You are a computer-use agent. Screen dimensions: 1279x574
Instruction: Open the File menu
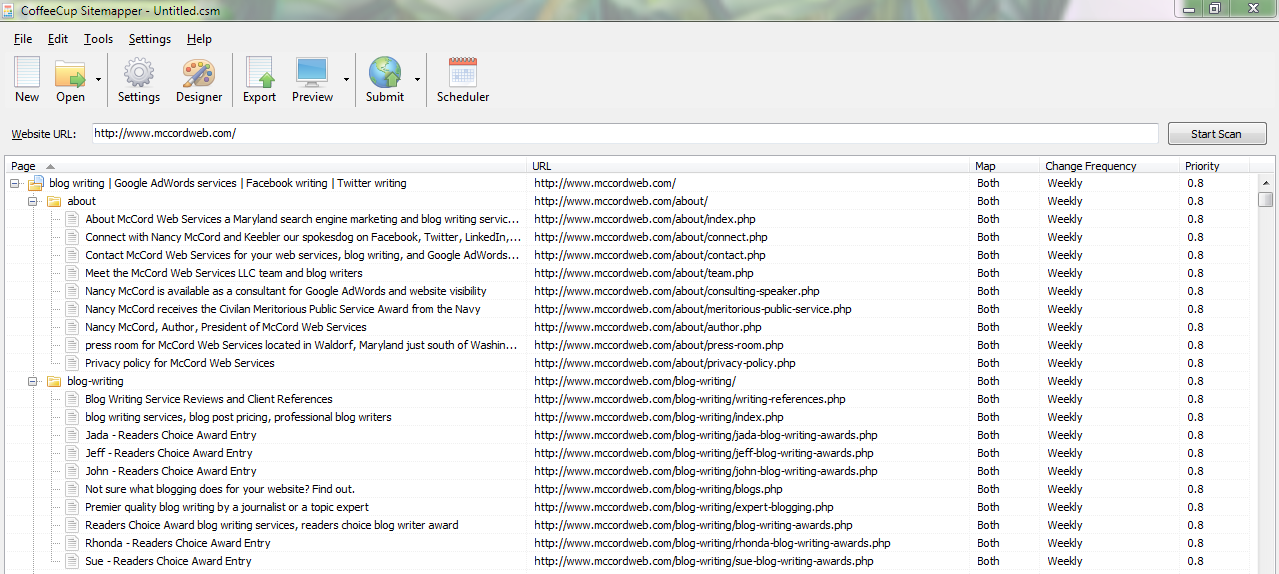point(23,39)
